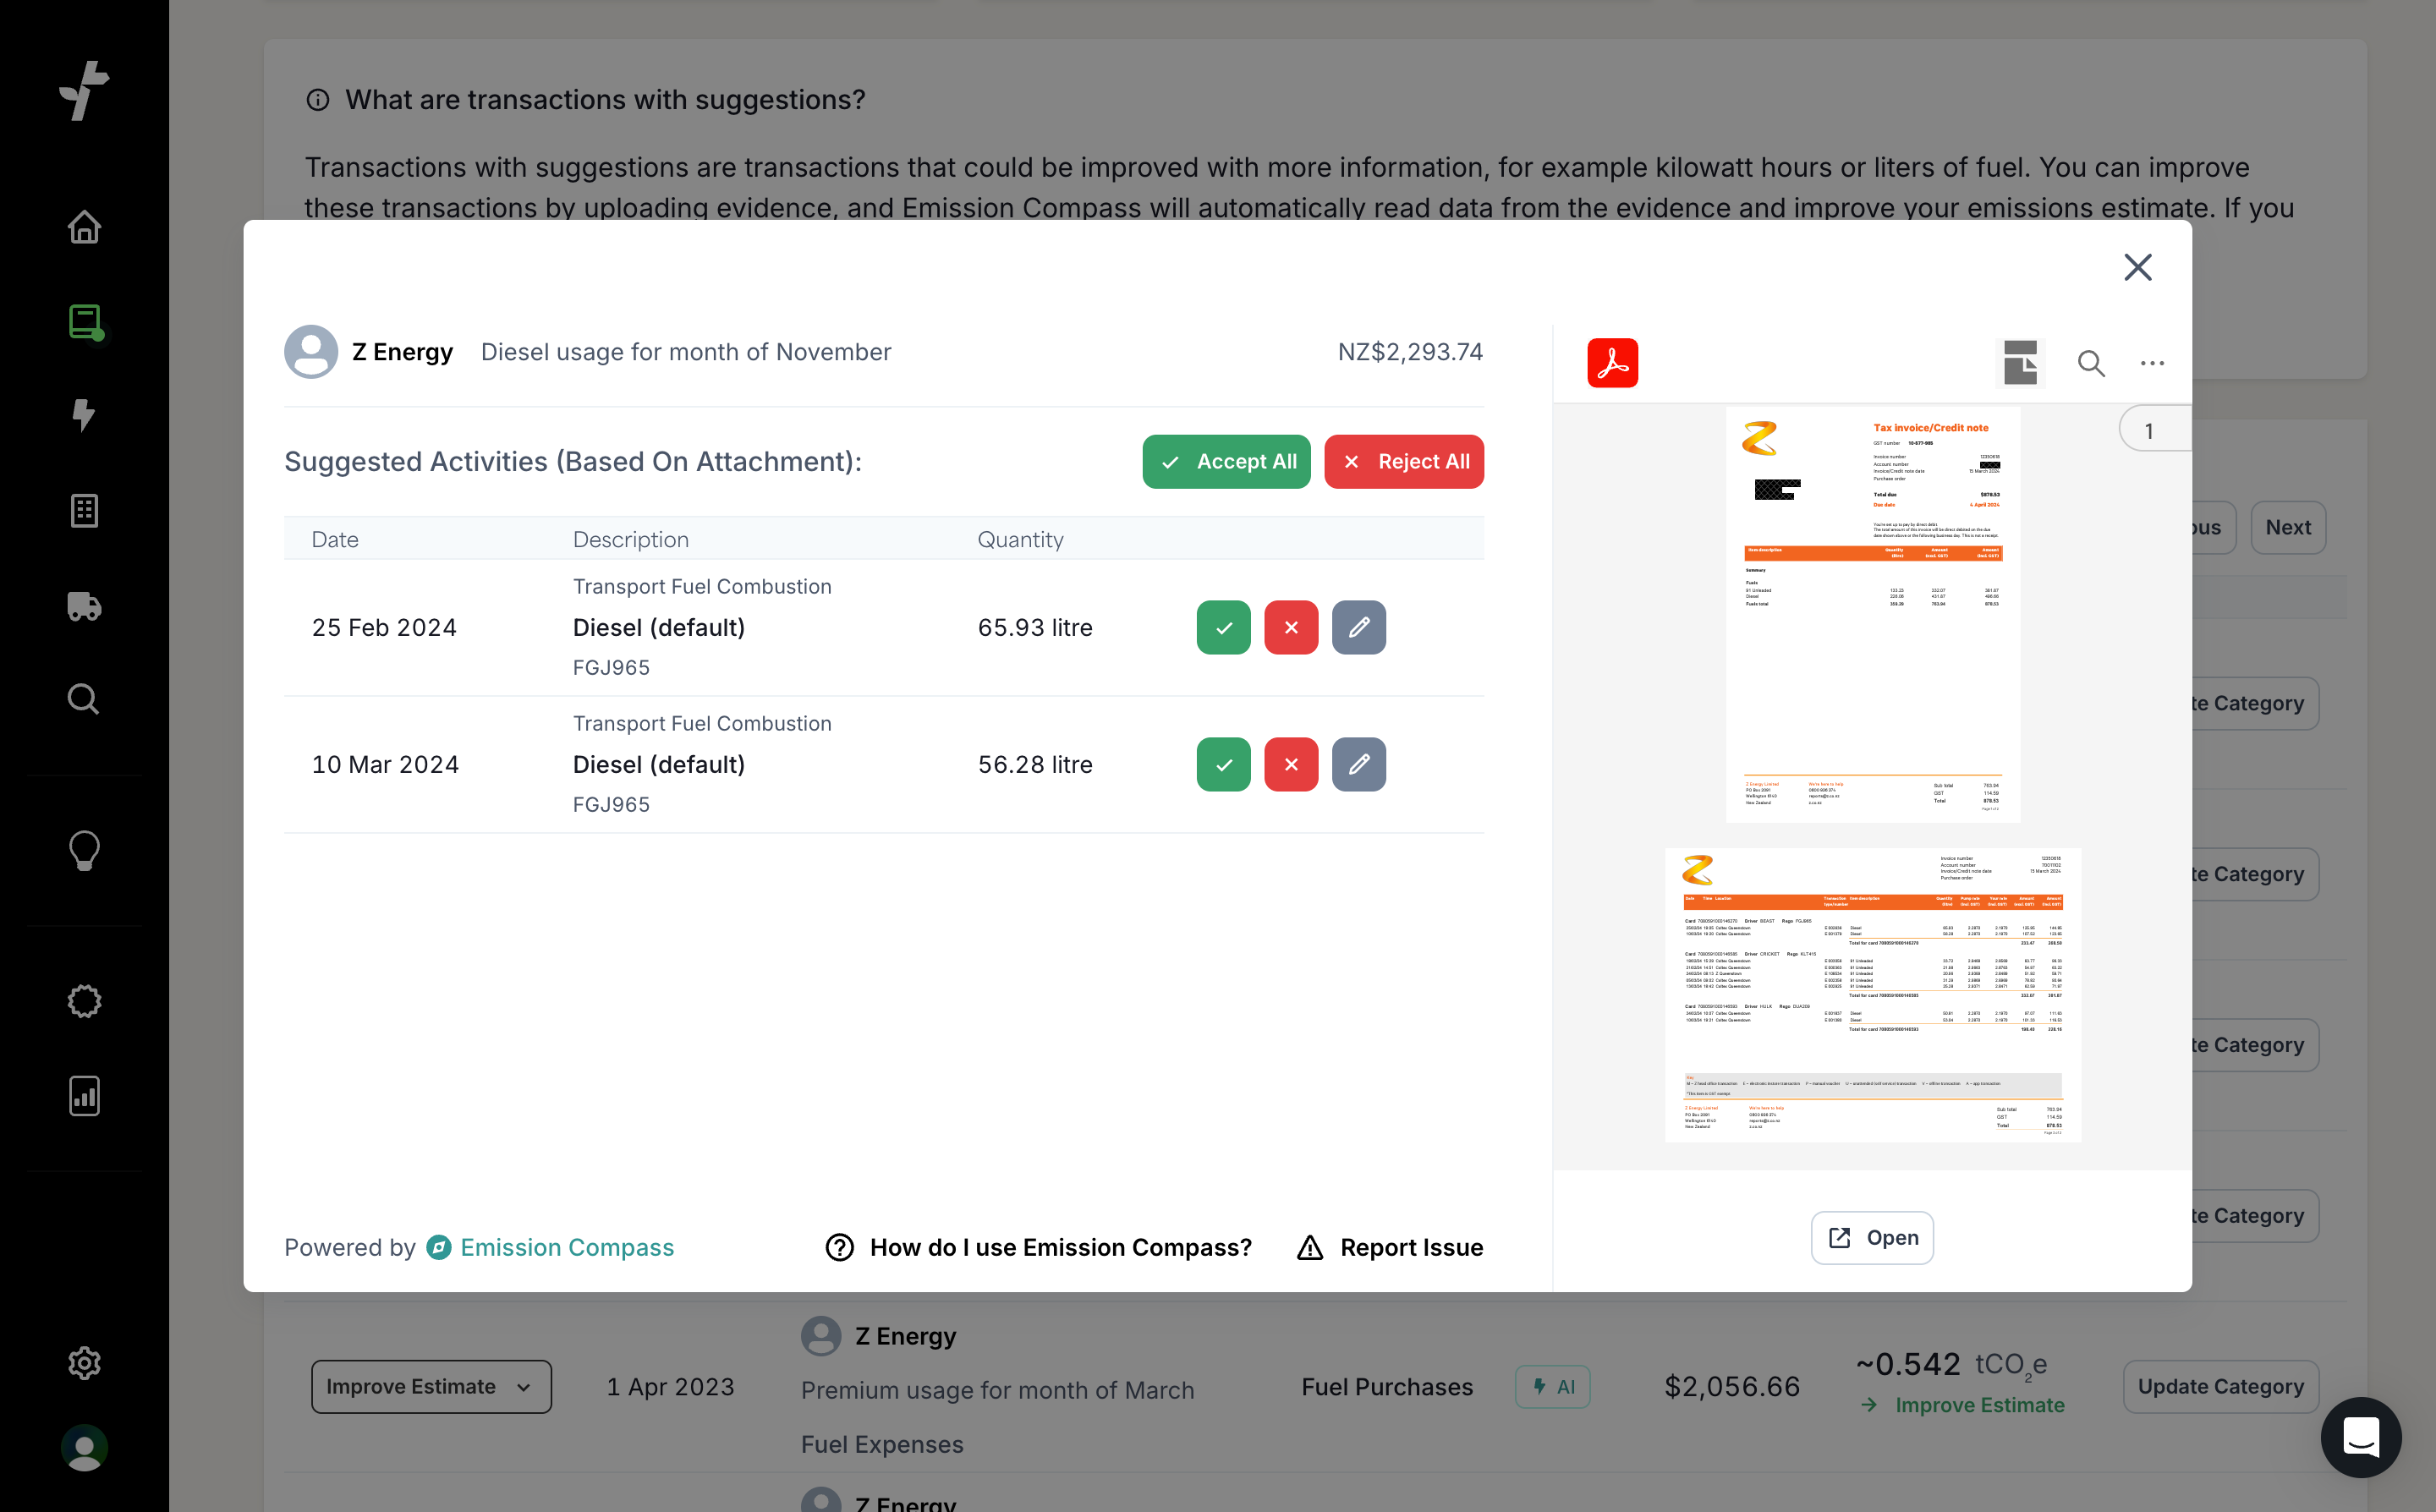Open the attachment with the Open button
The height and width of the screenshot is (1512, 2436).
(1872, 1237)
